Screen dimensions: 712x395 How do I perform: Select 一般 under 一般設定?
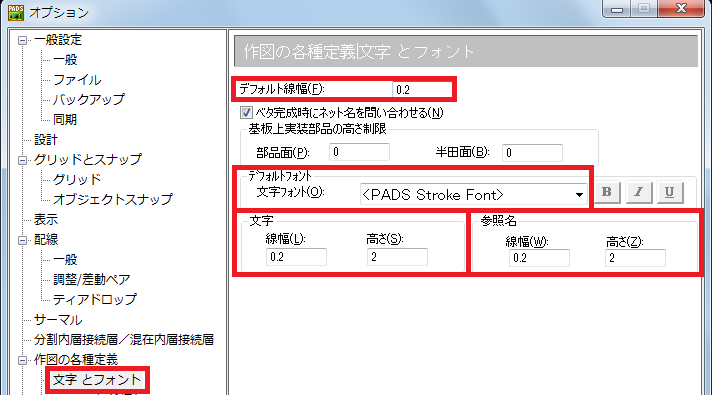(65, 59)
